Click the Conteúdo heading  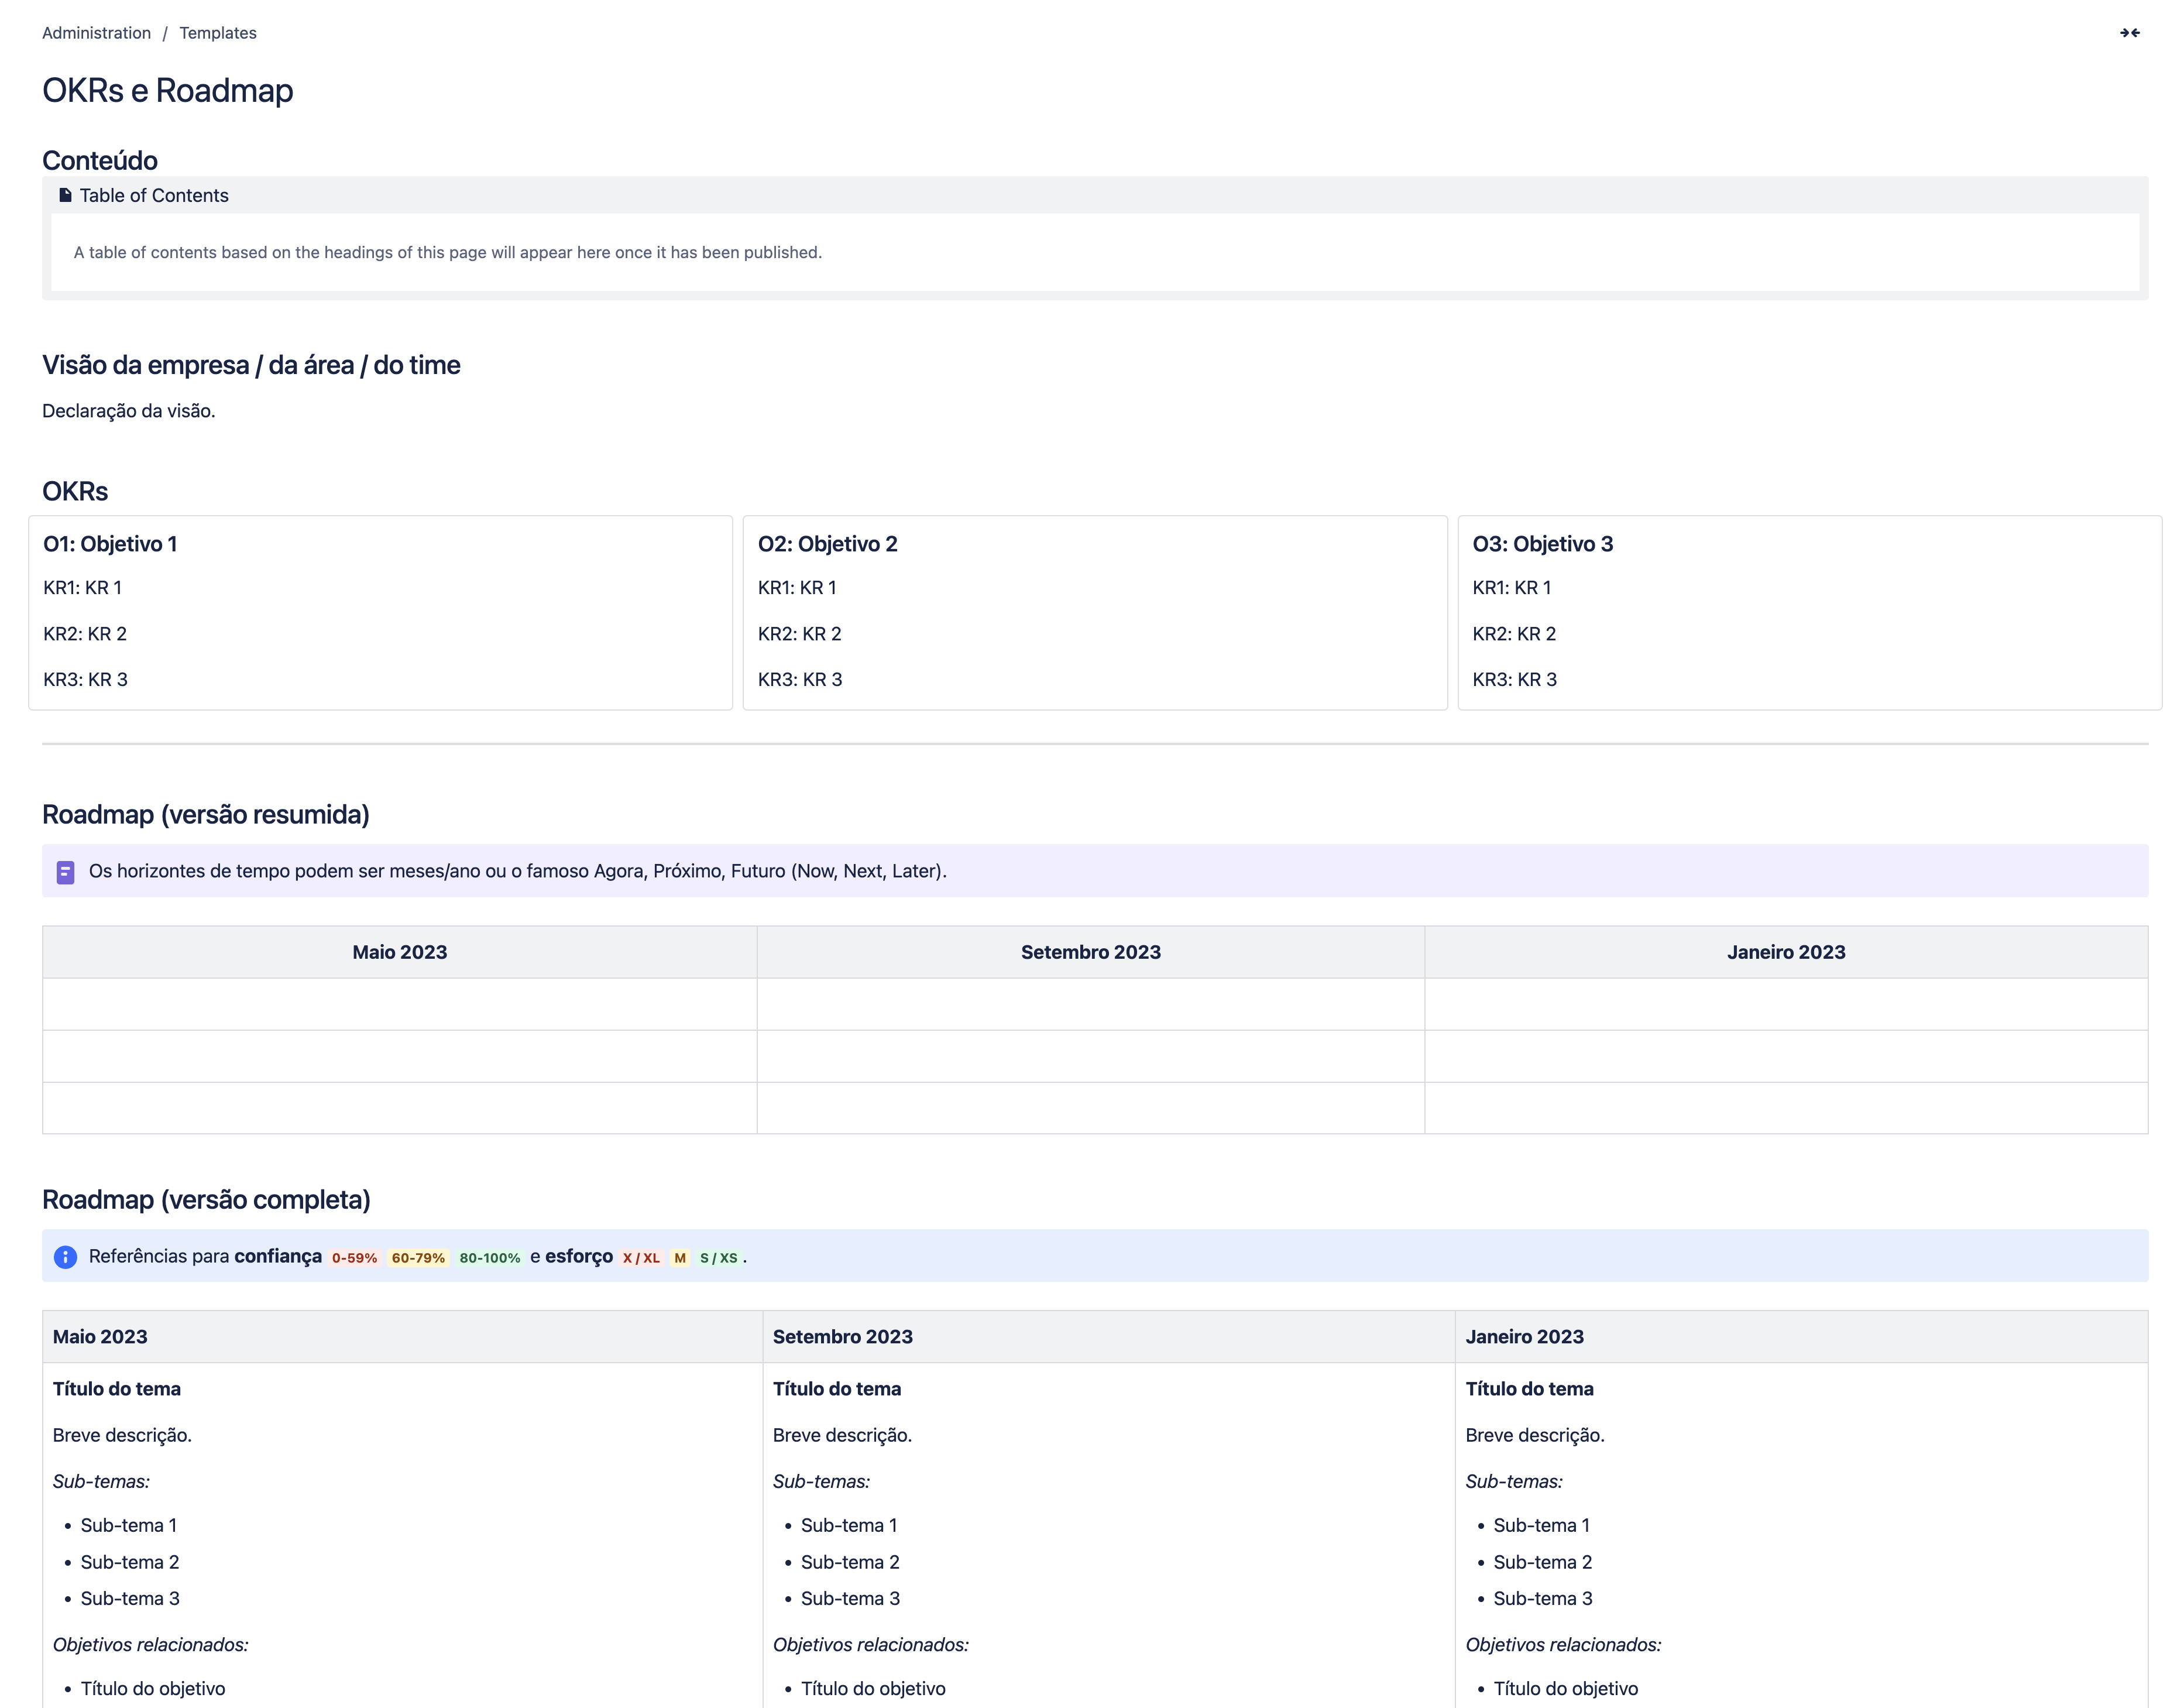pyautogui.click(x=100, y=160)
